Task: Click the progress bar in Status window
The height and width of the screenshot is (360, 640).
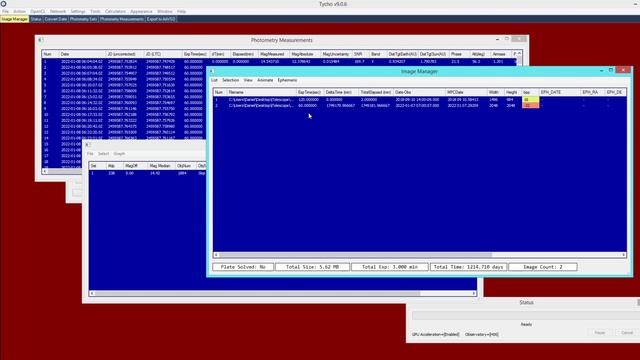Action: [x=526, y=316]
